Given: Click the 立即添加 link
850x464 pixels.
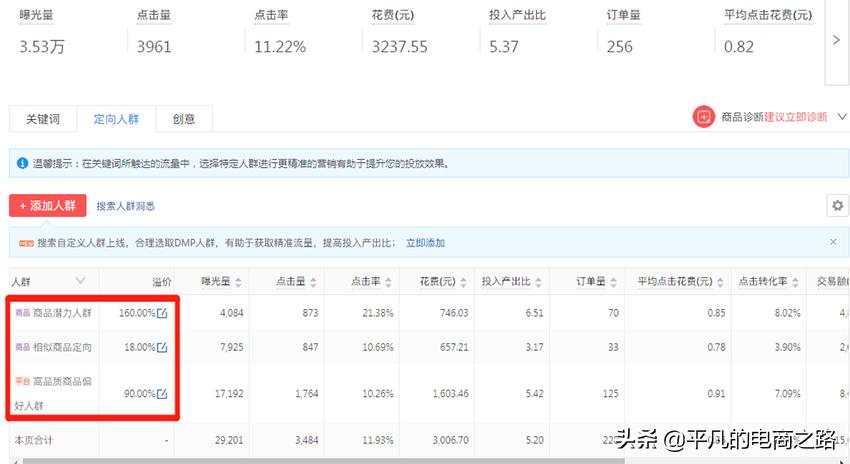Looking at the screenshot, I should [426, 243].
